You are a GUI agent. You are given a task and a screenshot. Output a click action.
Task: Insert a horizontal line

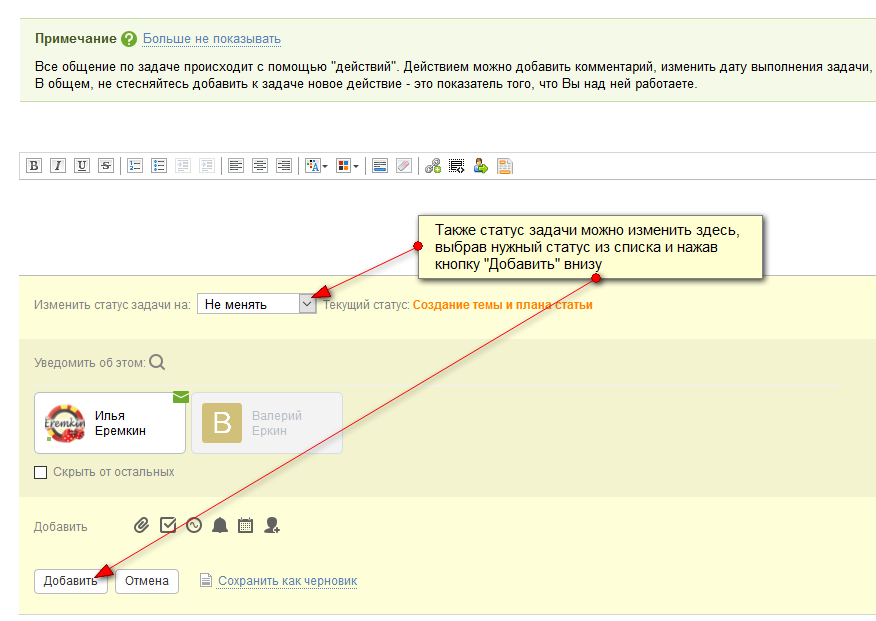[380, 166]
